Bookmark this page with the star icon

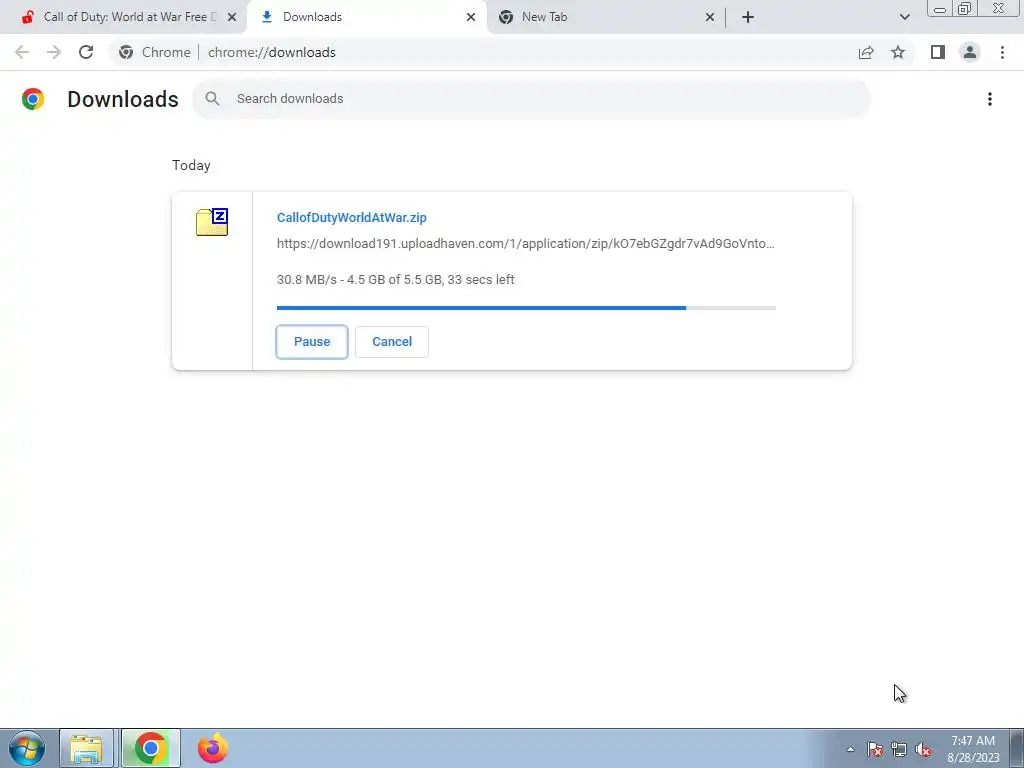[x=898, y=52]
